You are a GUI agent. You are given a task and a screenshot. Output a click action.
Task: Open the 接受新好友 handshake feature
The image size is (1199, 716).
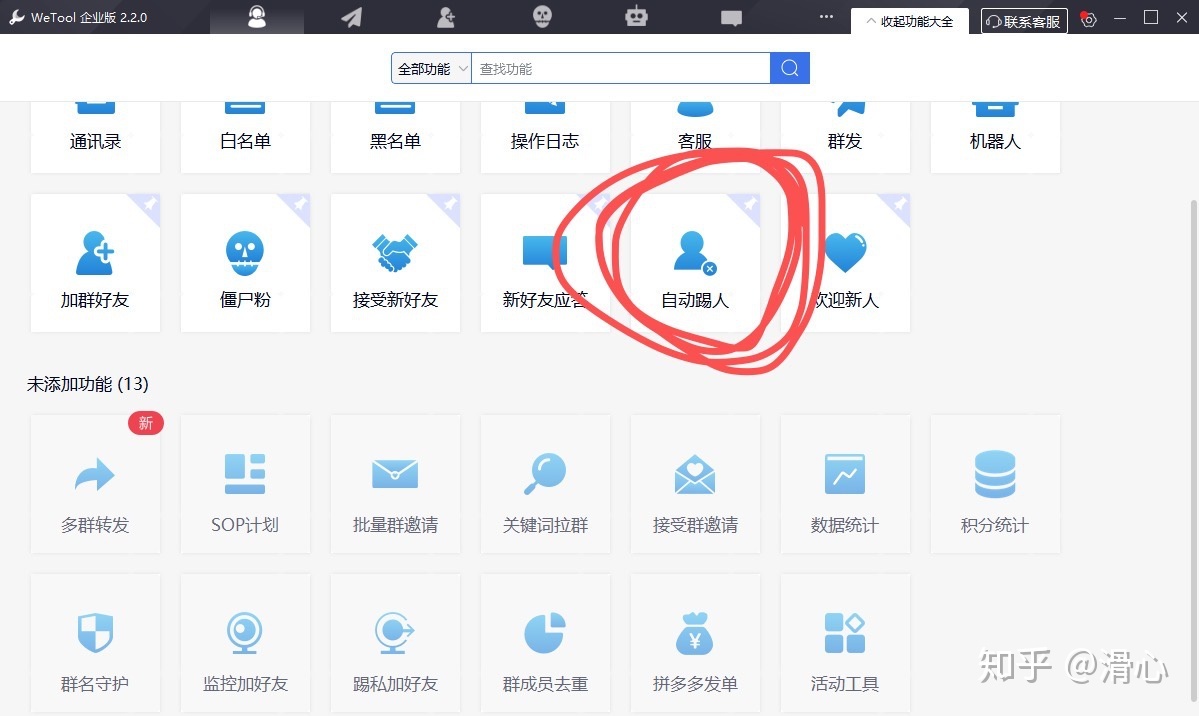coord(395,263)
